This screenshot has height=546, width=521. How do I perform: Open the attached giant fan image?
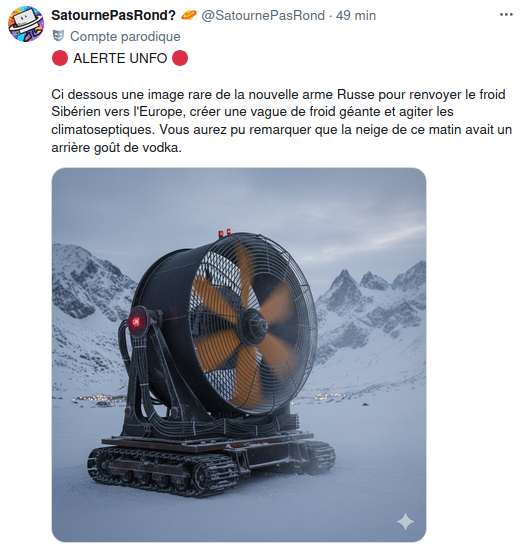[239, 354]
